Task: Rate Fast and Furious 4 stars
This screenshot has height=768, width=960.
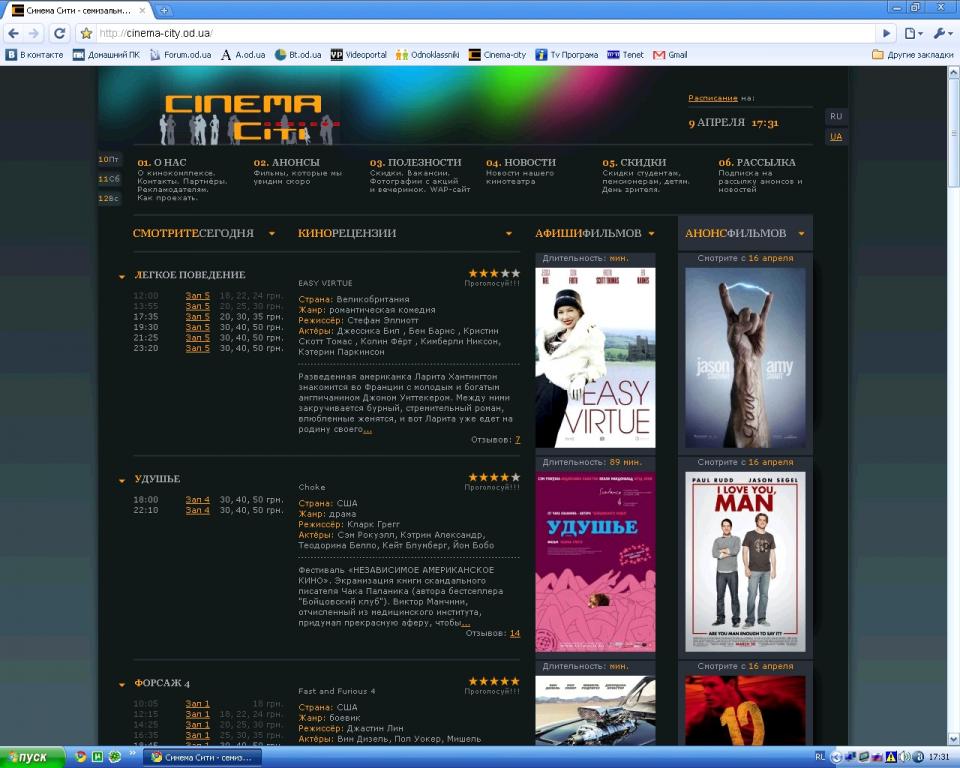Action: tap(494, 681)
